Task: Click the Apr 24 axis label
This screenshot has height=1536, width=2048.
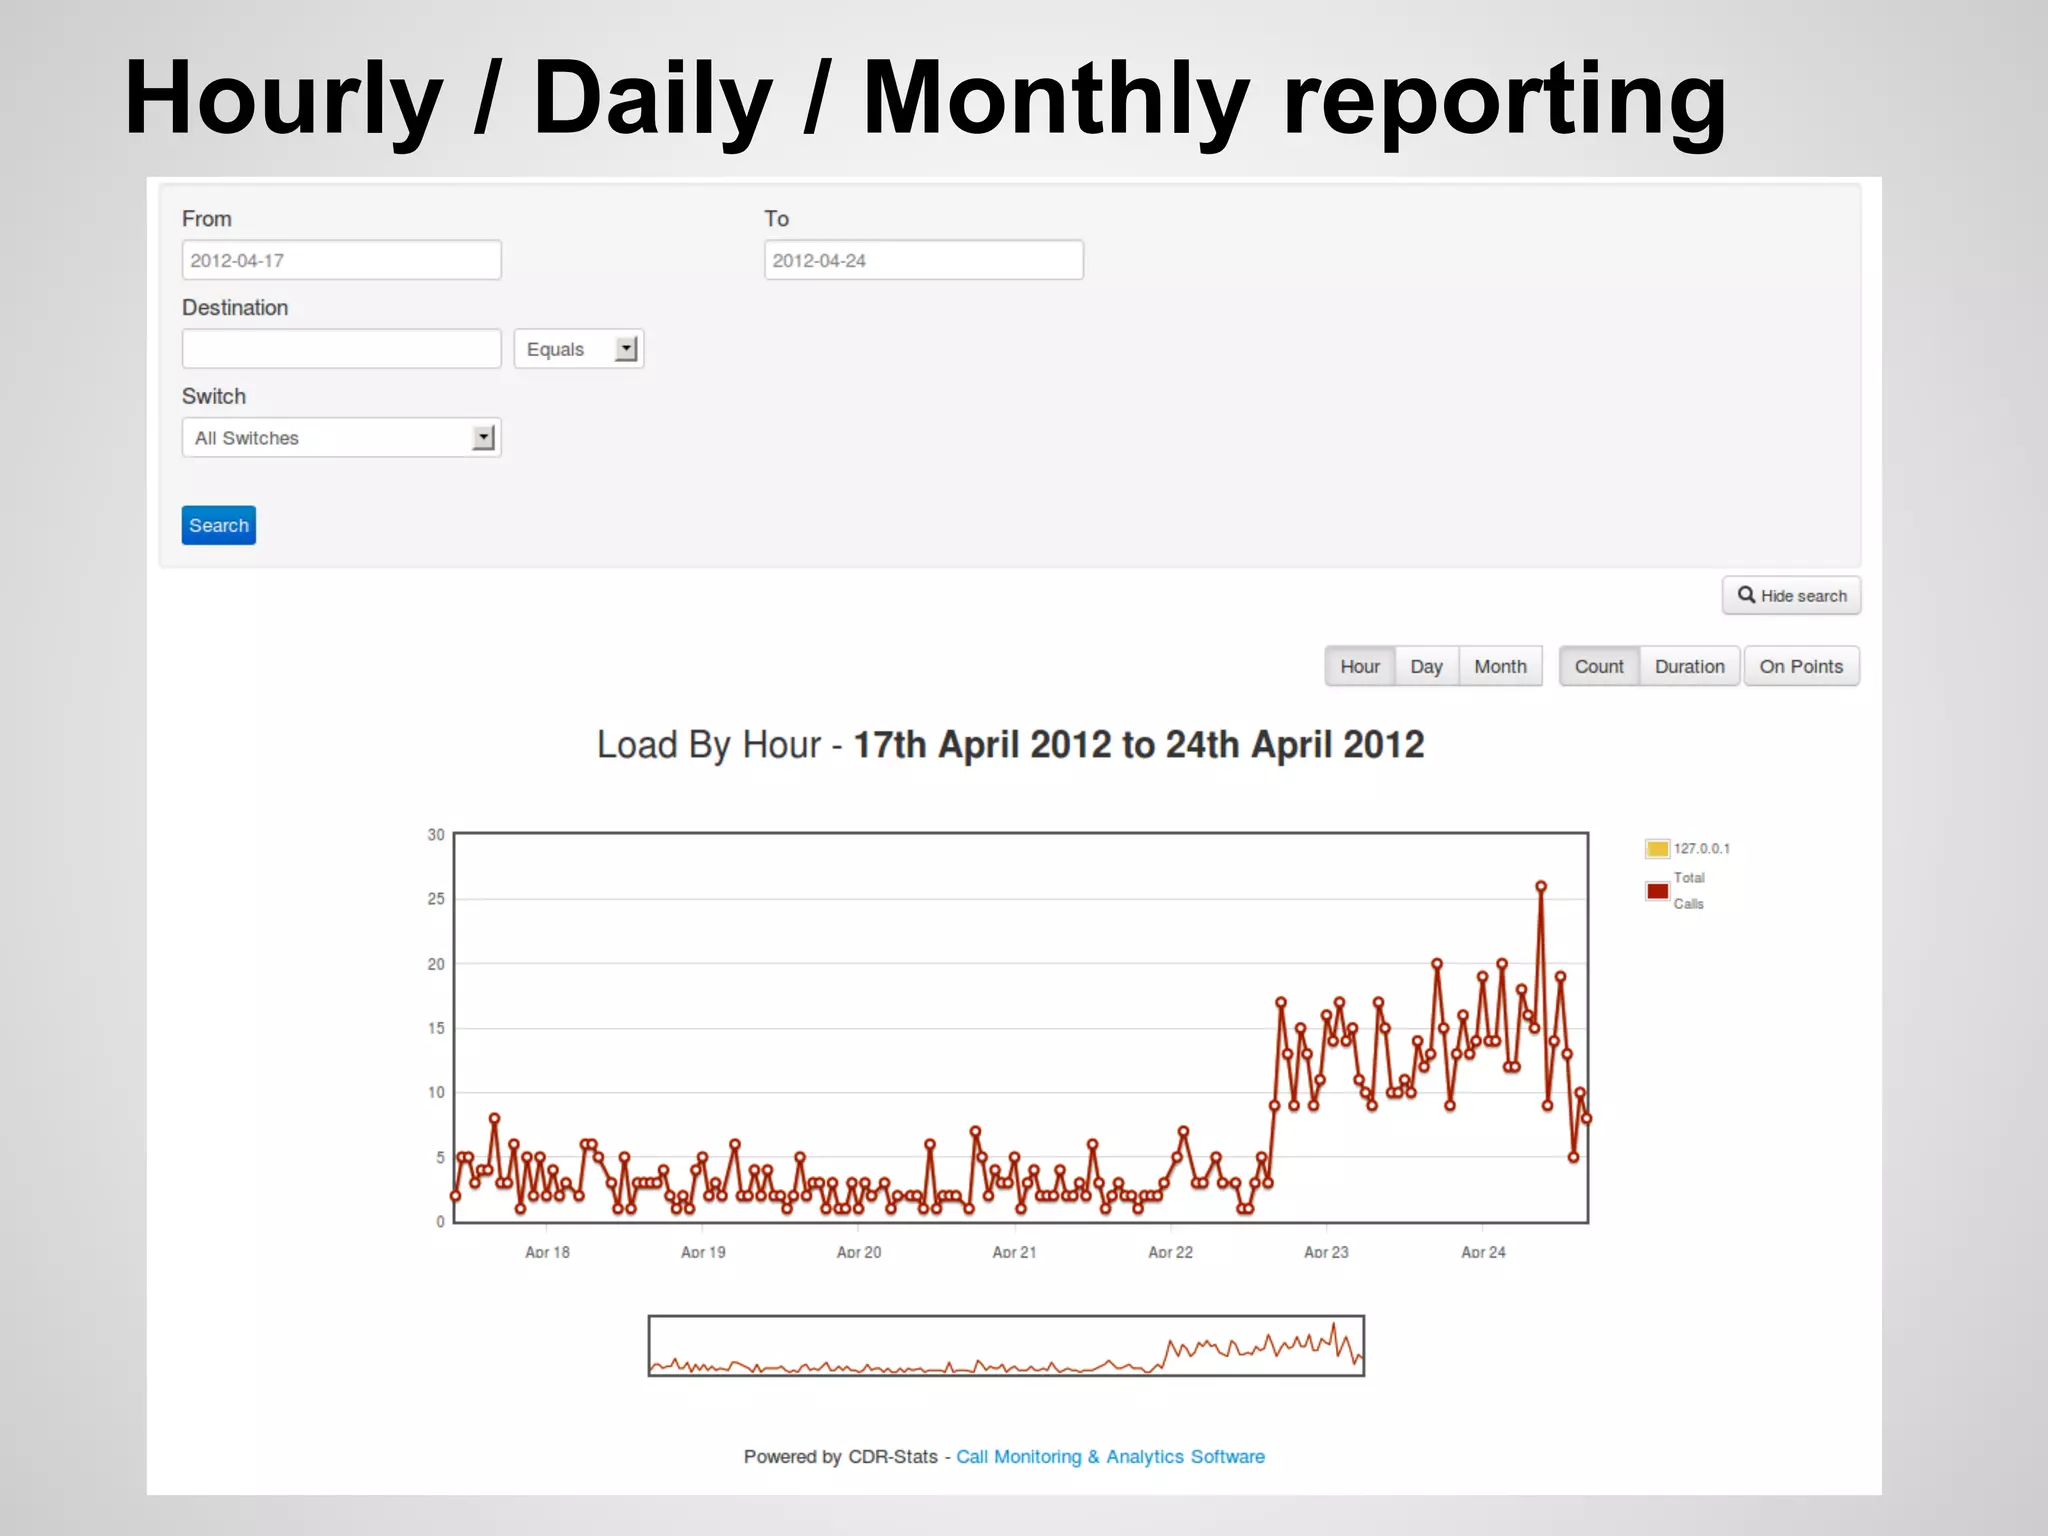Action: pyautogui.click(x=1483, y=1252)
